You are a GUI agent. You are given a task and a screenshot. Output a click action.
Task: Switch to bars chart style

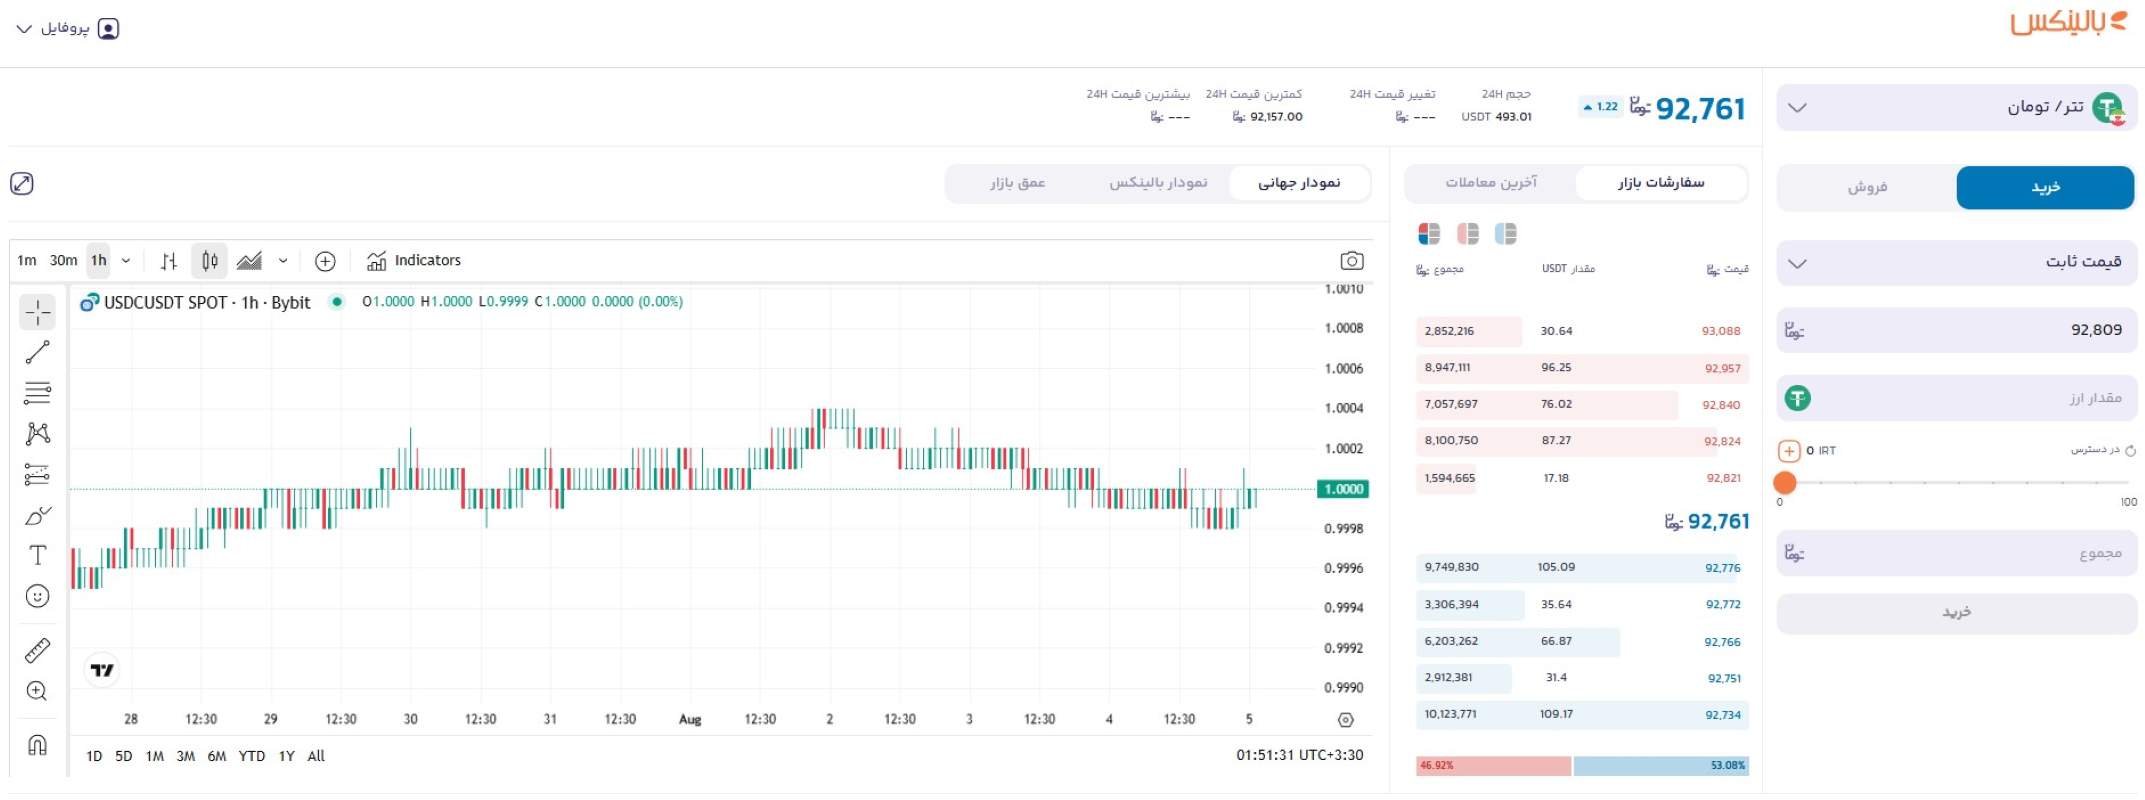(169, 261)
